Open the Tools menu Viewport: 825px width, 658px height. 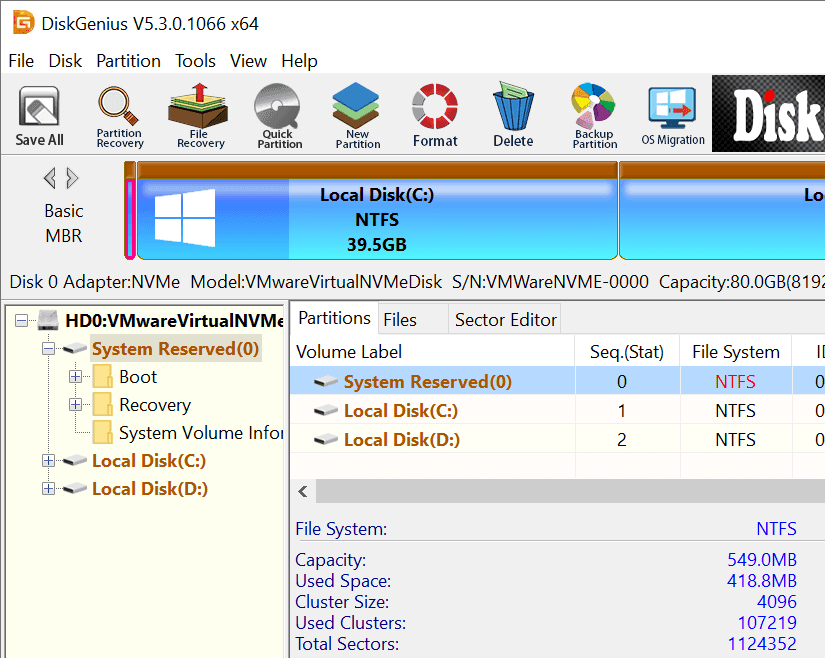[x=195, y=61]
